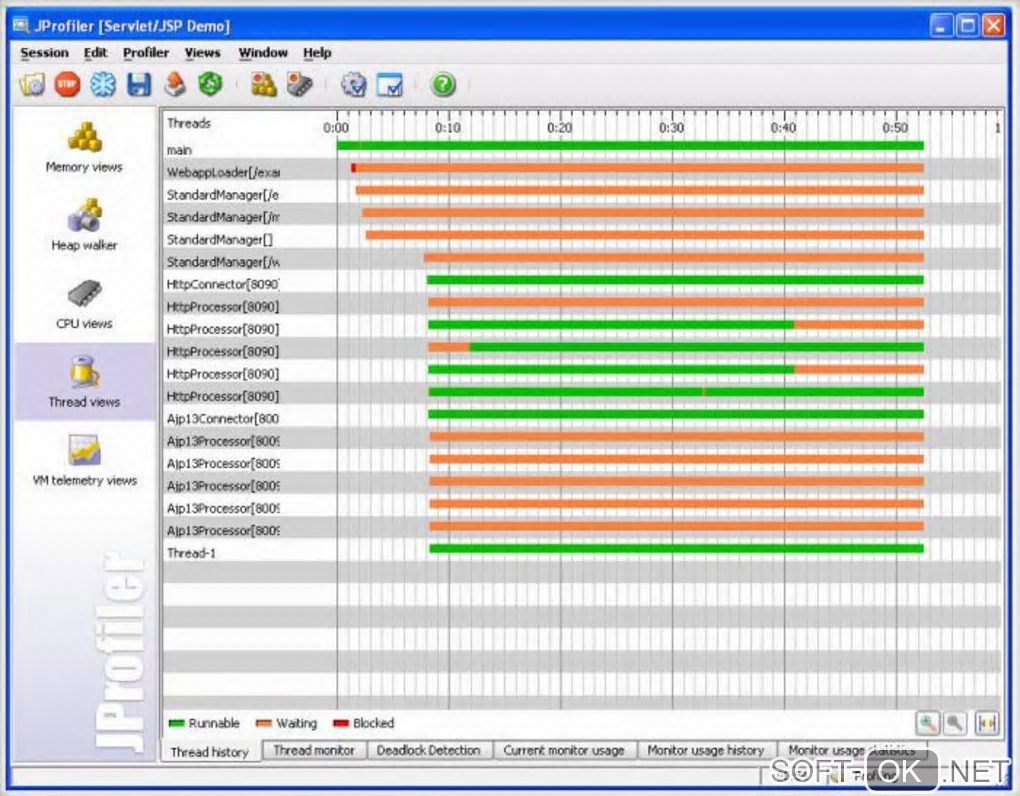
Task: Click the orange Waiting legend swatch
Action: click(263, 723)
